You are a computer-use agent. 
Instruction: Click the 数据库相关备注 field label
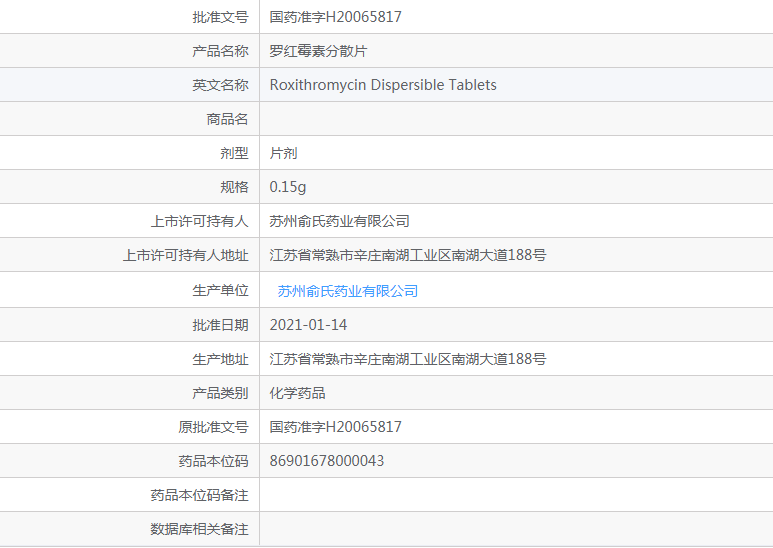[199, 529]
